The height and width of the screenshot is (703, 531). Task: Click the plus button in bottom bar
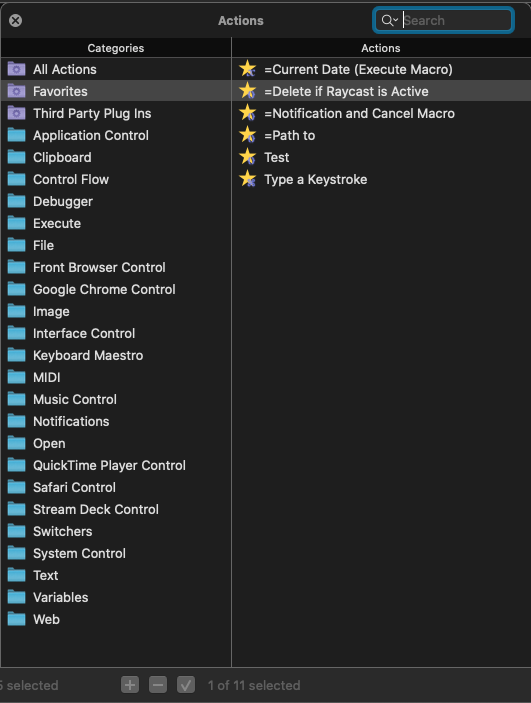(x=130, y=685)
